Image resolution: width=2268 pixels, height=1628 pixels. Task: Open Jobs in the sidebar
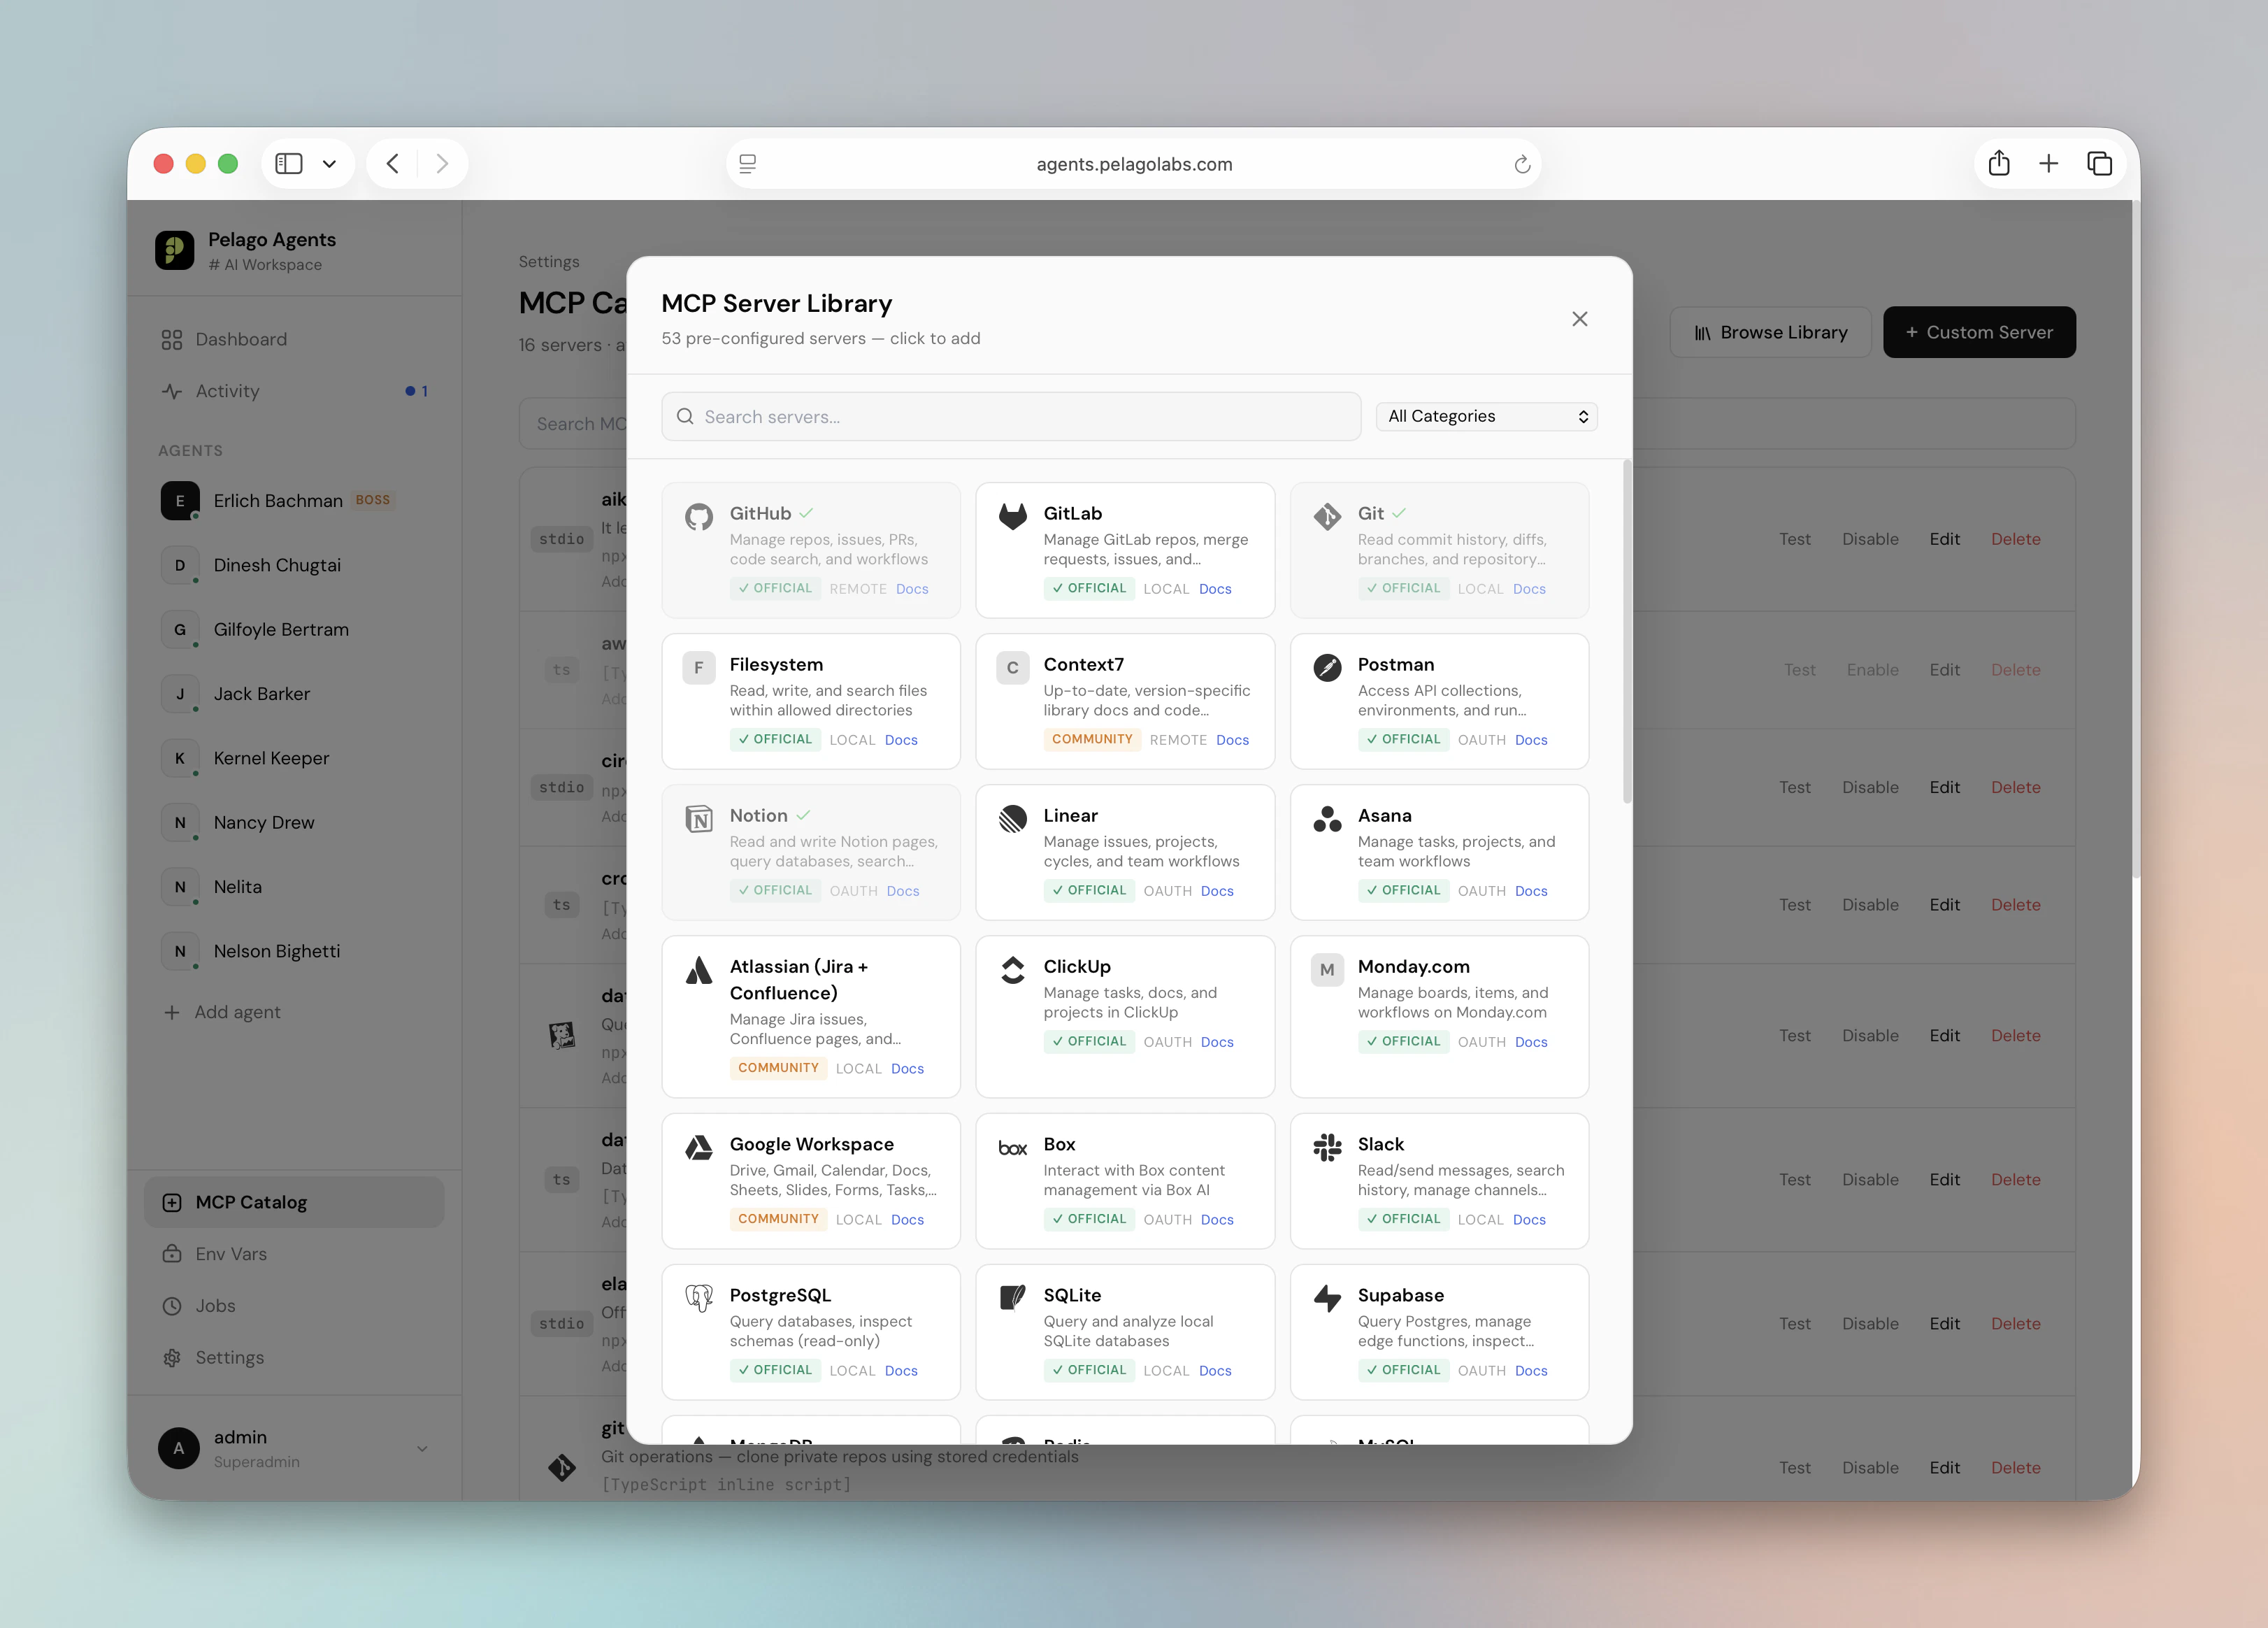[x=295, y=1306]
